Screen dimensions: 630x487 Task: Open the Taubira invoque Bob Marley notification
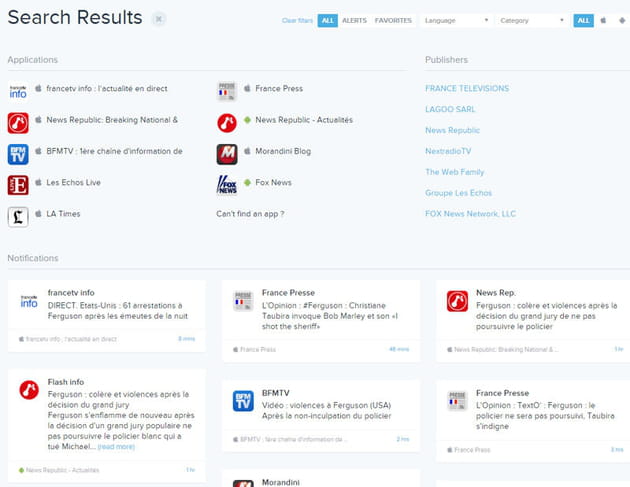coord(330,316)
